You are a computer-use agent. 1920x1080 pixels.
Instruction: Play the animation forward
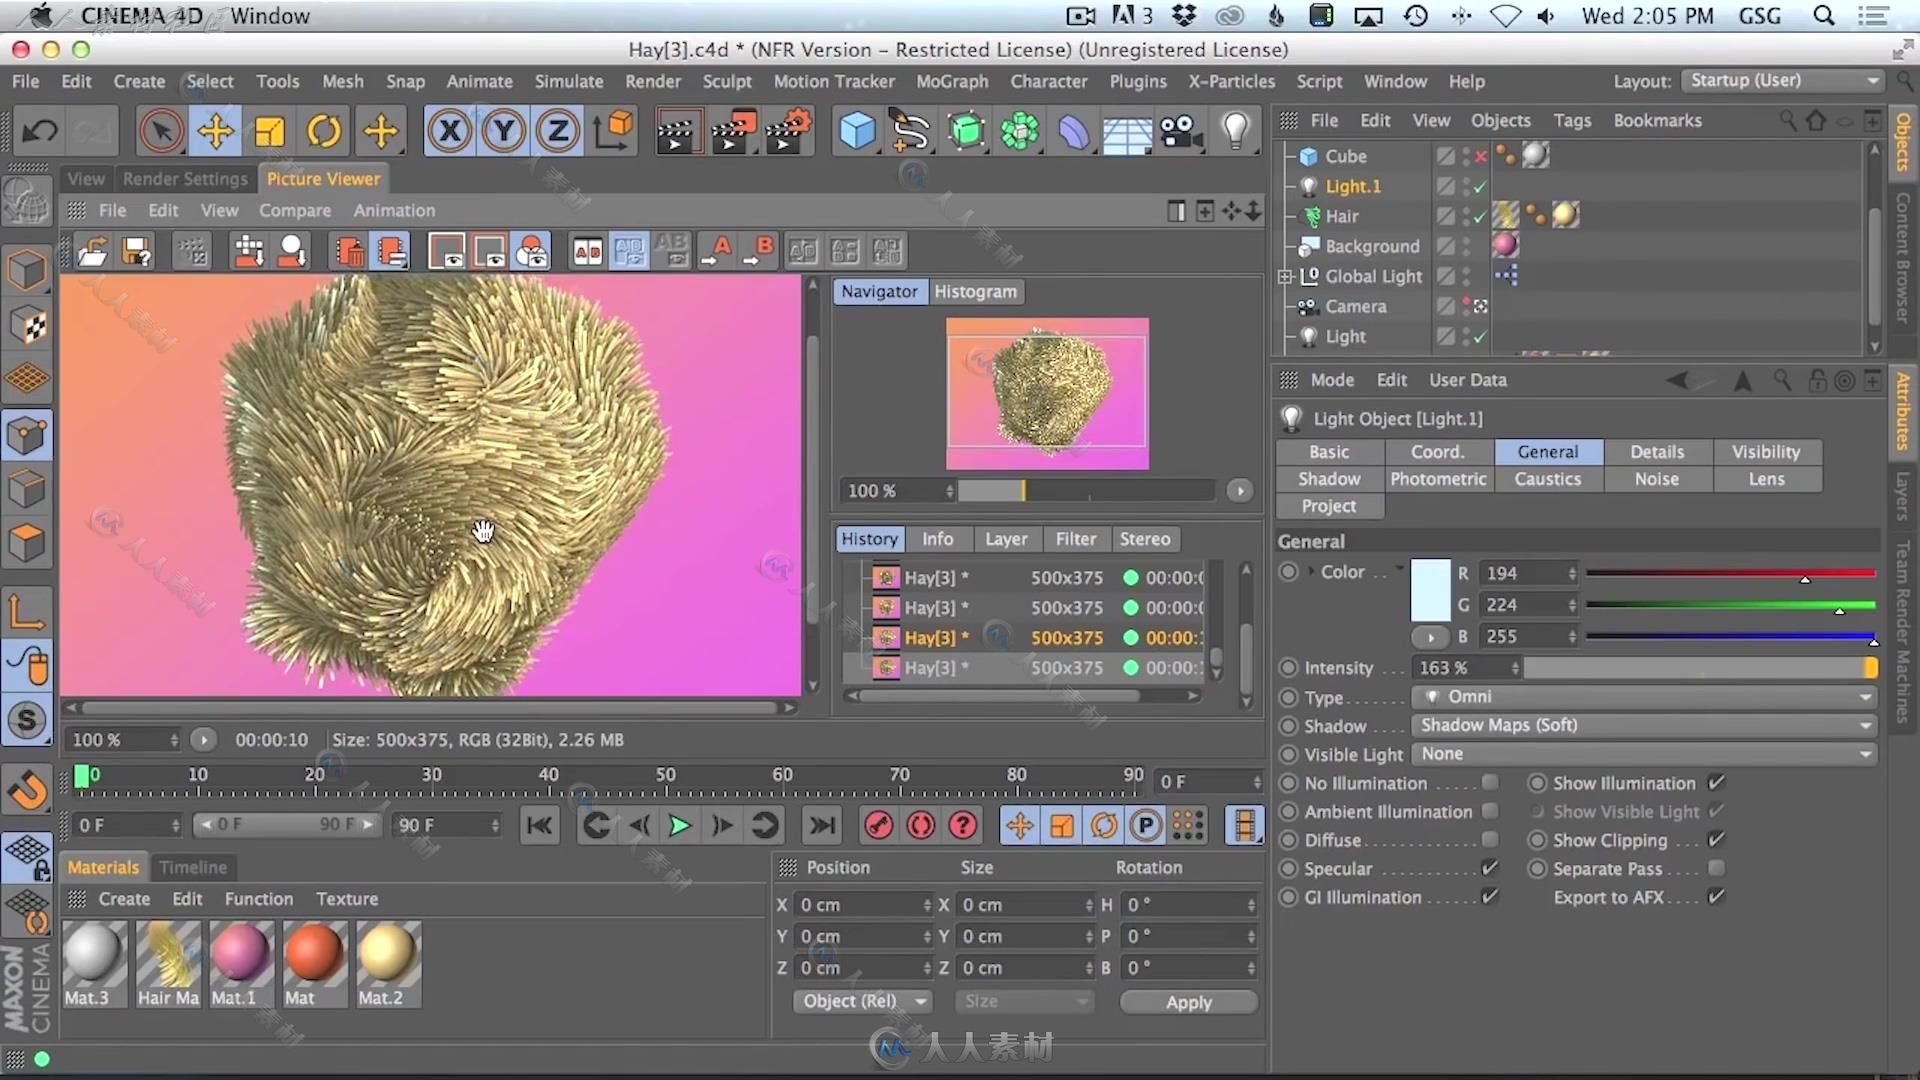pos(679,825)
